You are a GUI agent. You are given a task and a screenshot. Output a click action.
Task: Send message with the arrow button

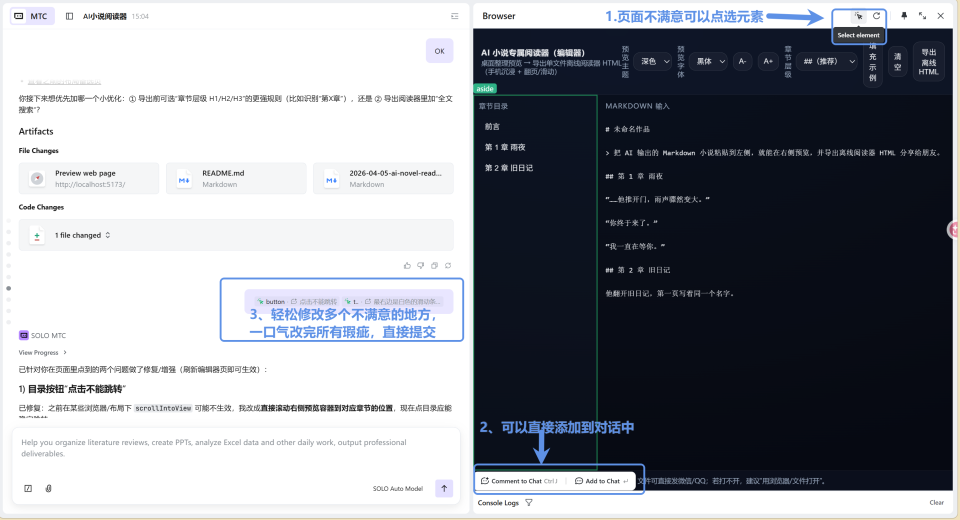pos(444,488)
